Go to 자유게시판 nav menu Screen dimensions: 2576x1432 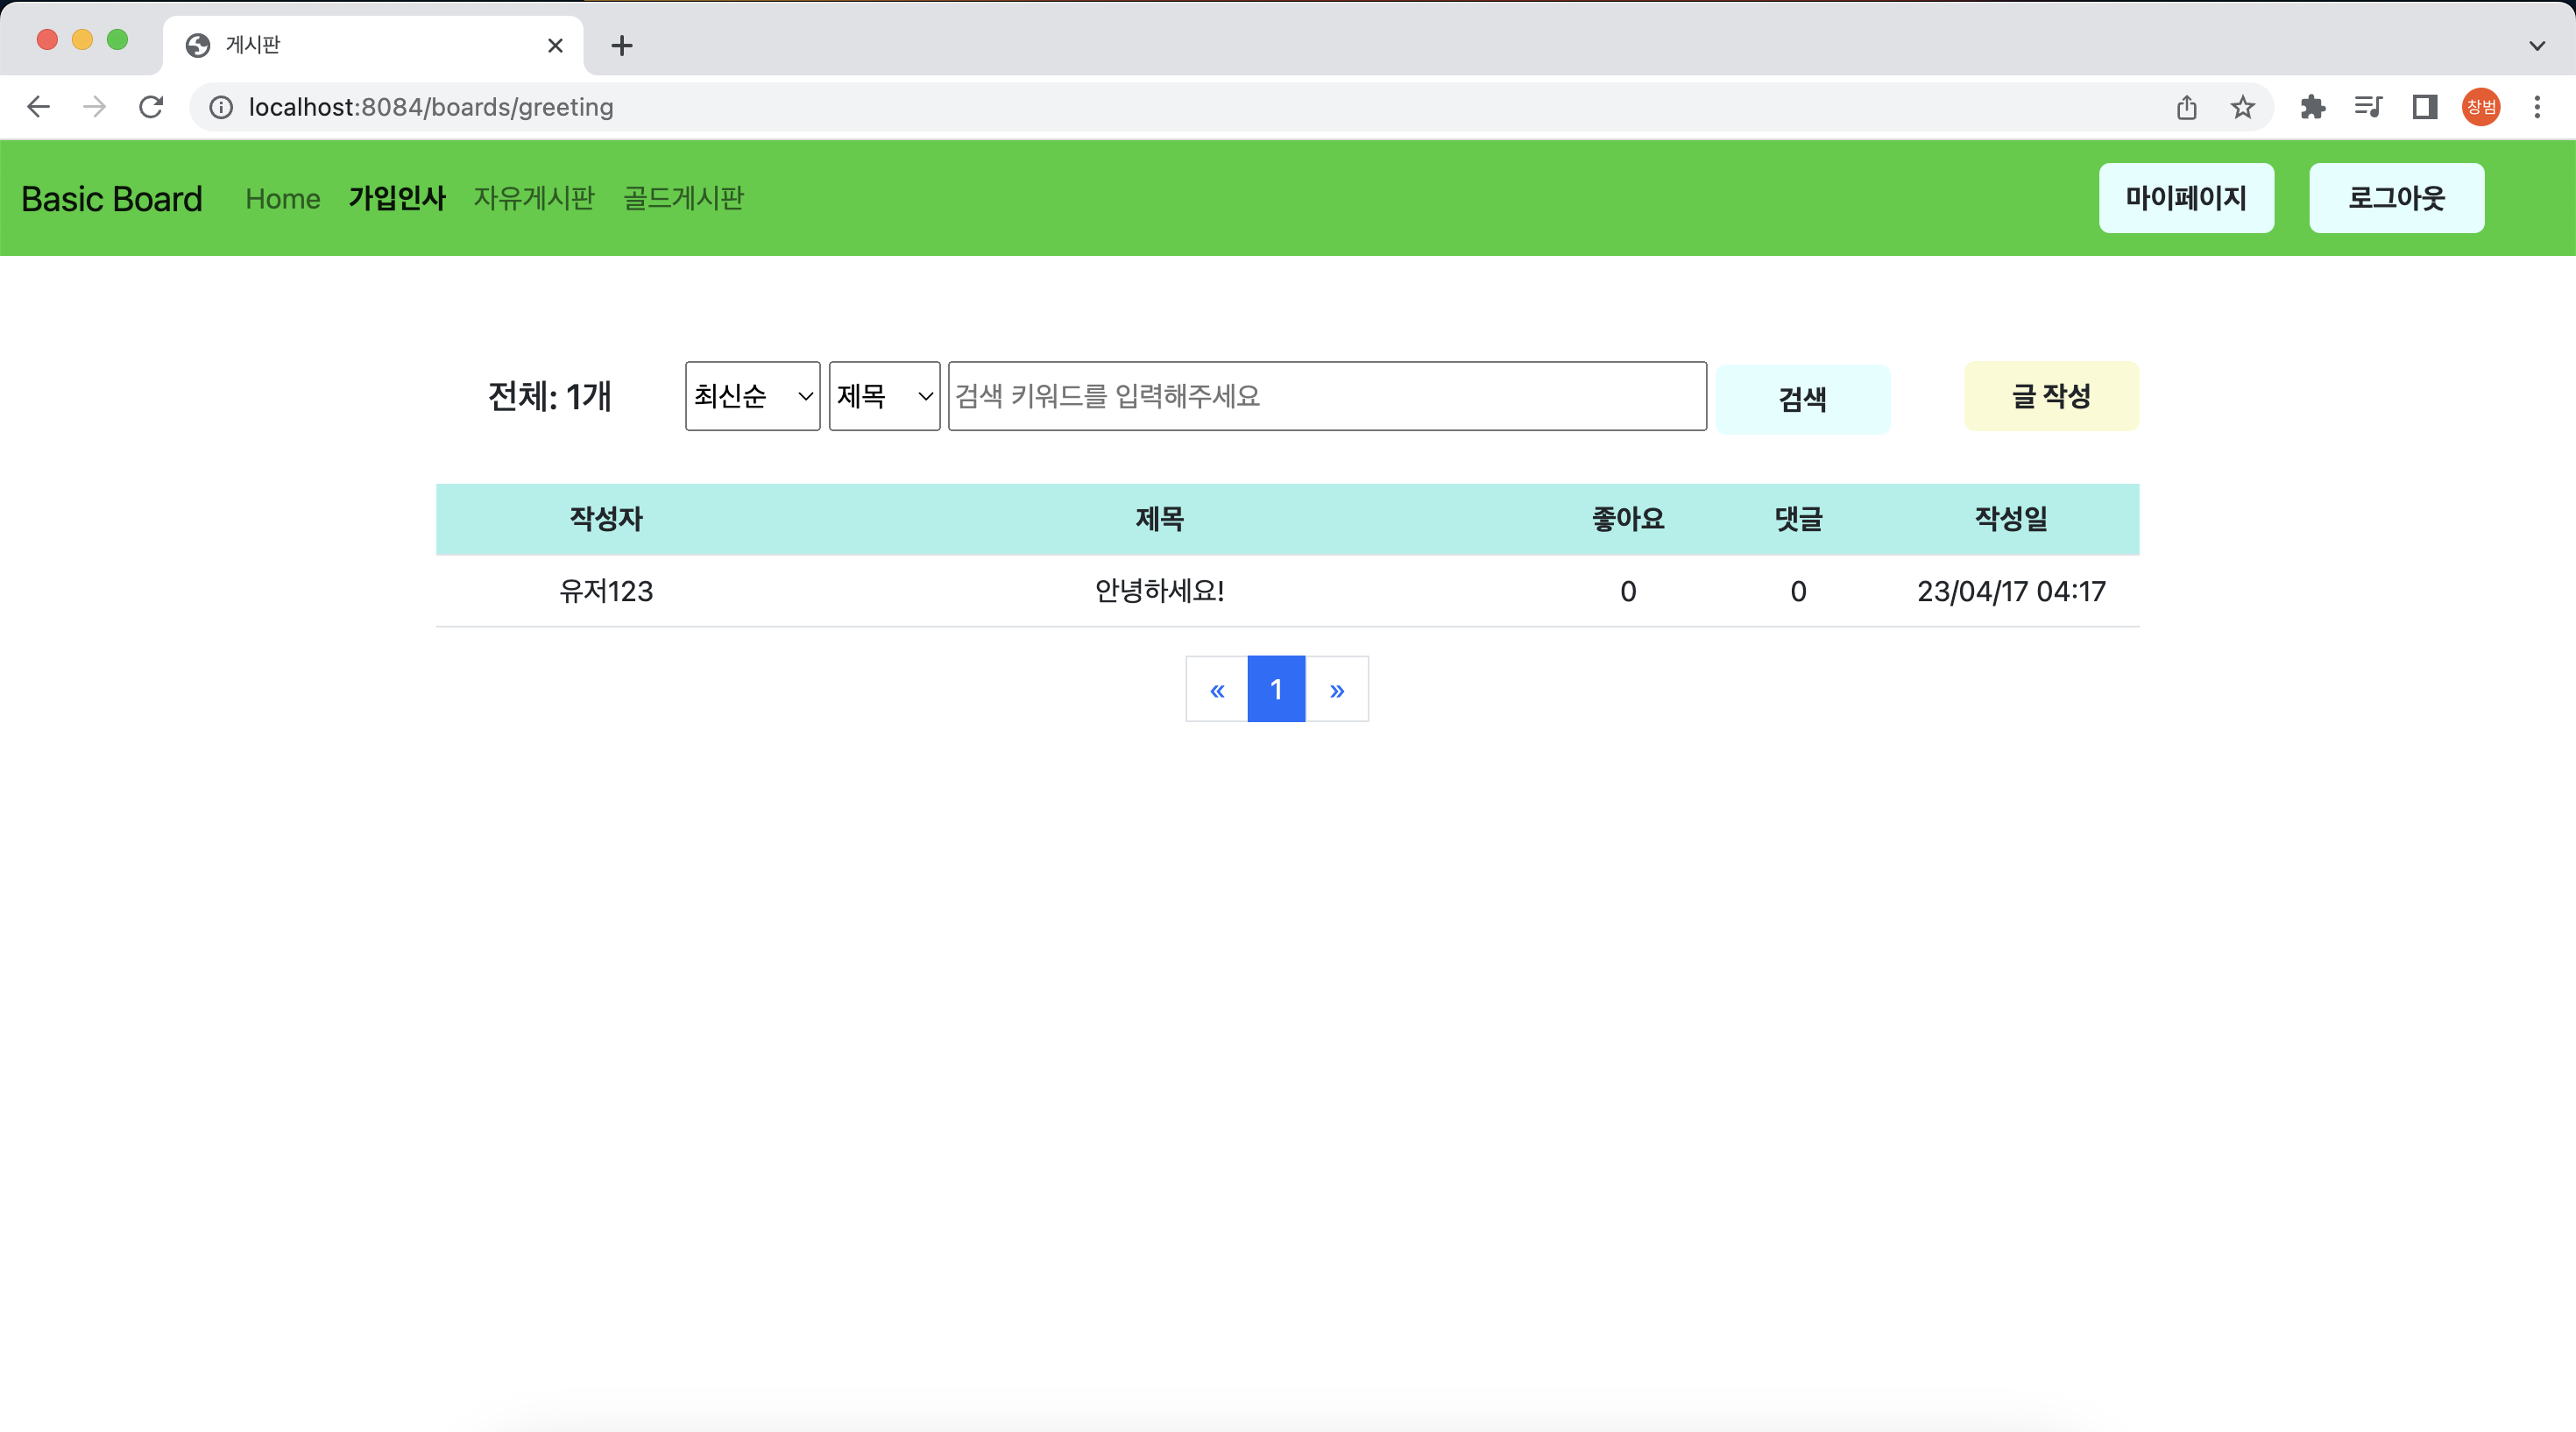click(x=534, y=198)
